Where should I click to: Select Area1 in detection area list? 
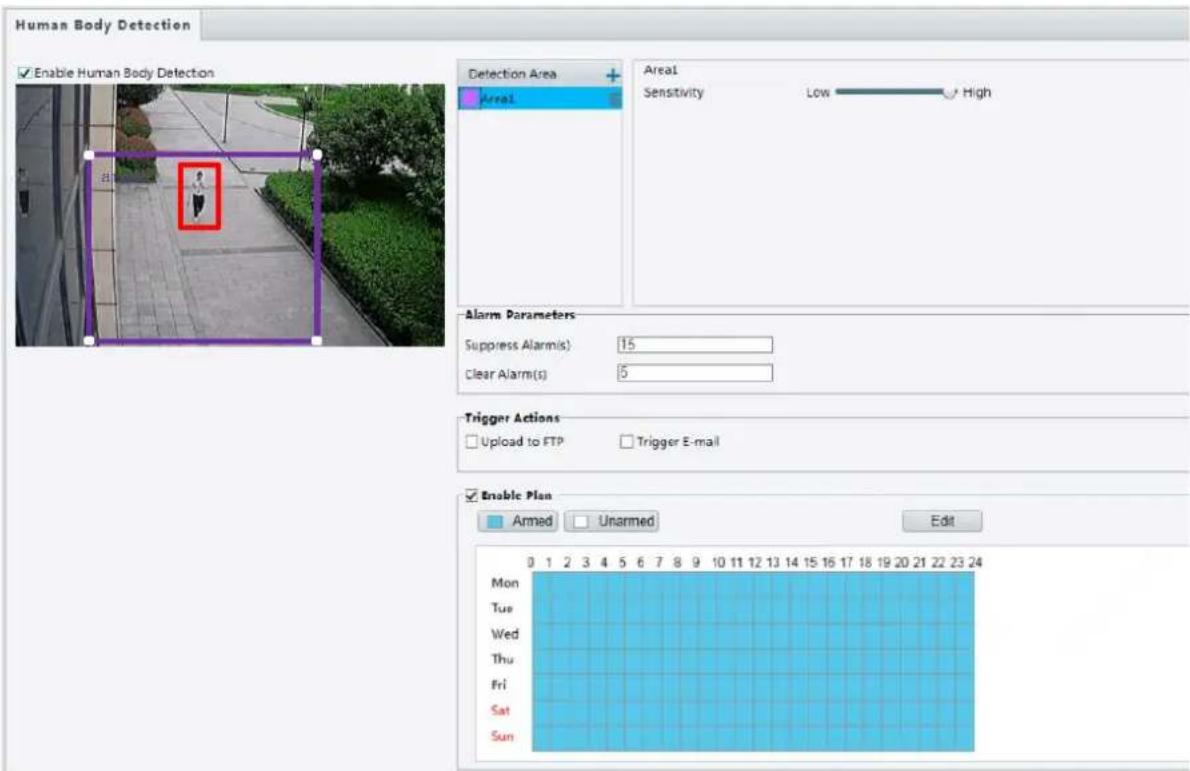point(540,99)
